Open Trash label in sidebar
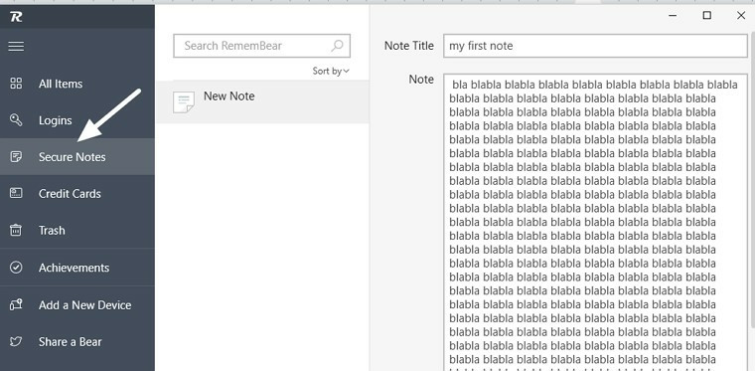Image resolution: width=755 pixels, height=371 pixels. tap(52, 230)
